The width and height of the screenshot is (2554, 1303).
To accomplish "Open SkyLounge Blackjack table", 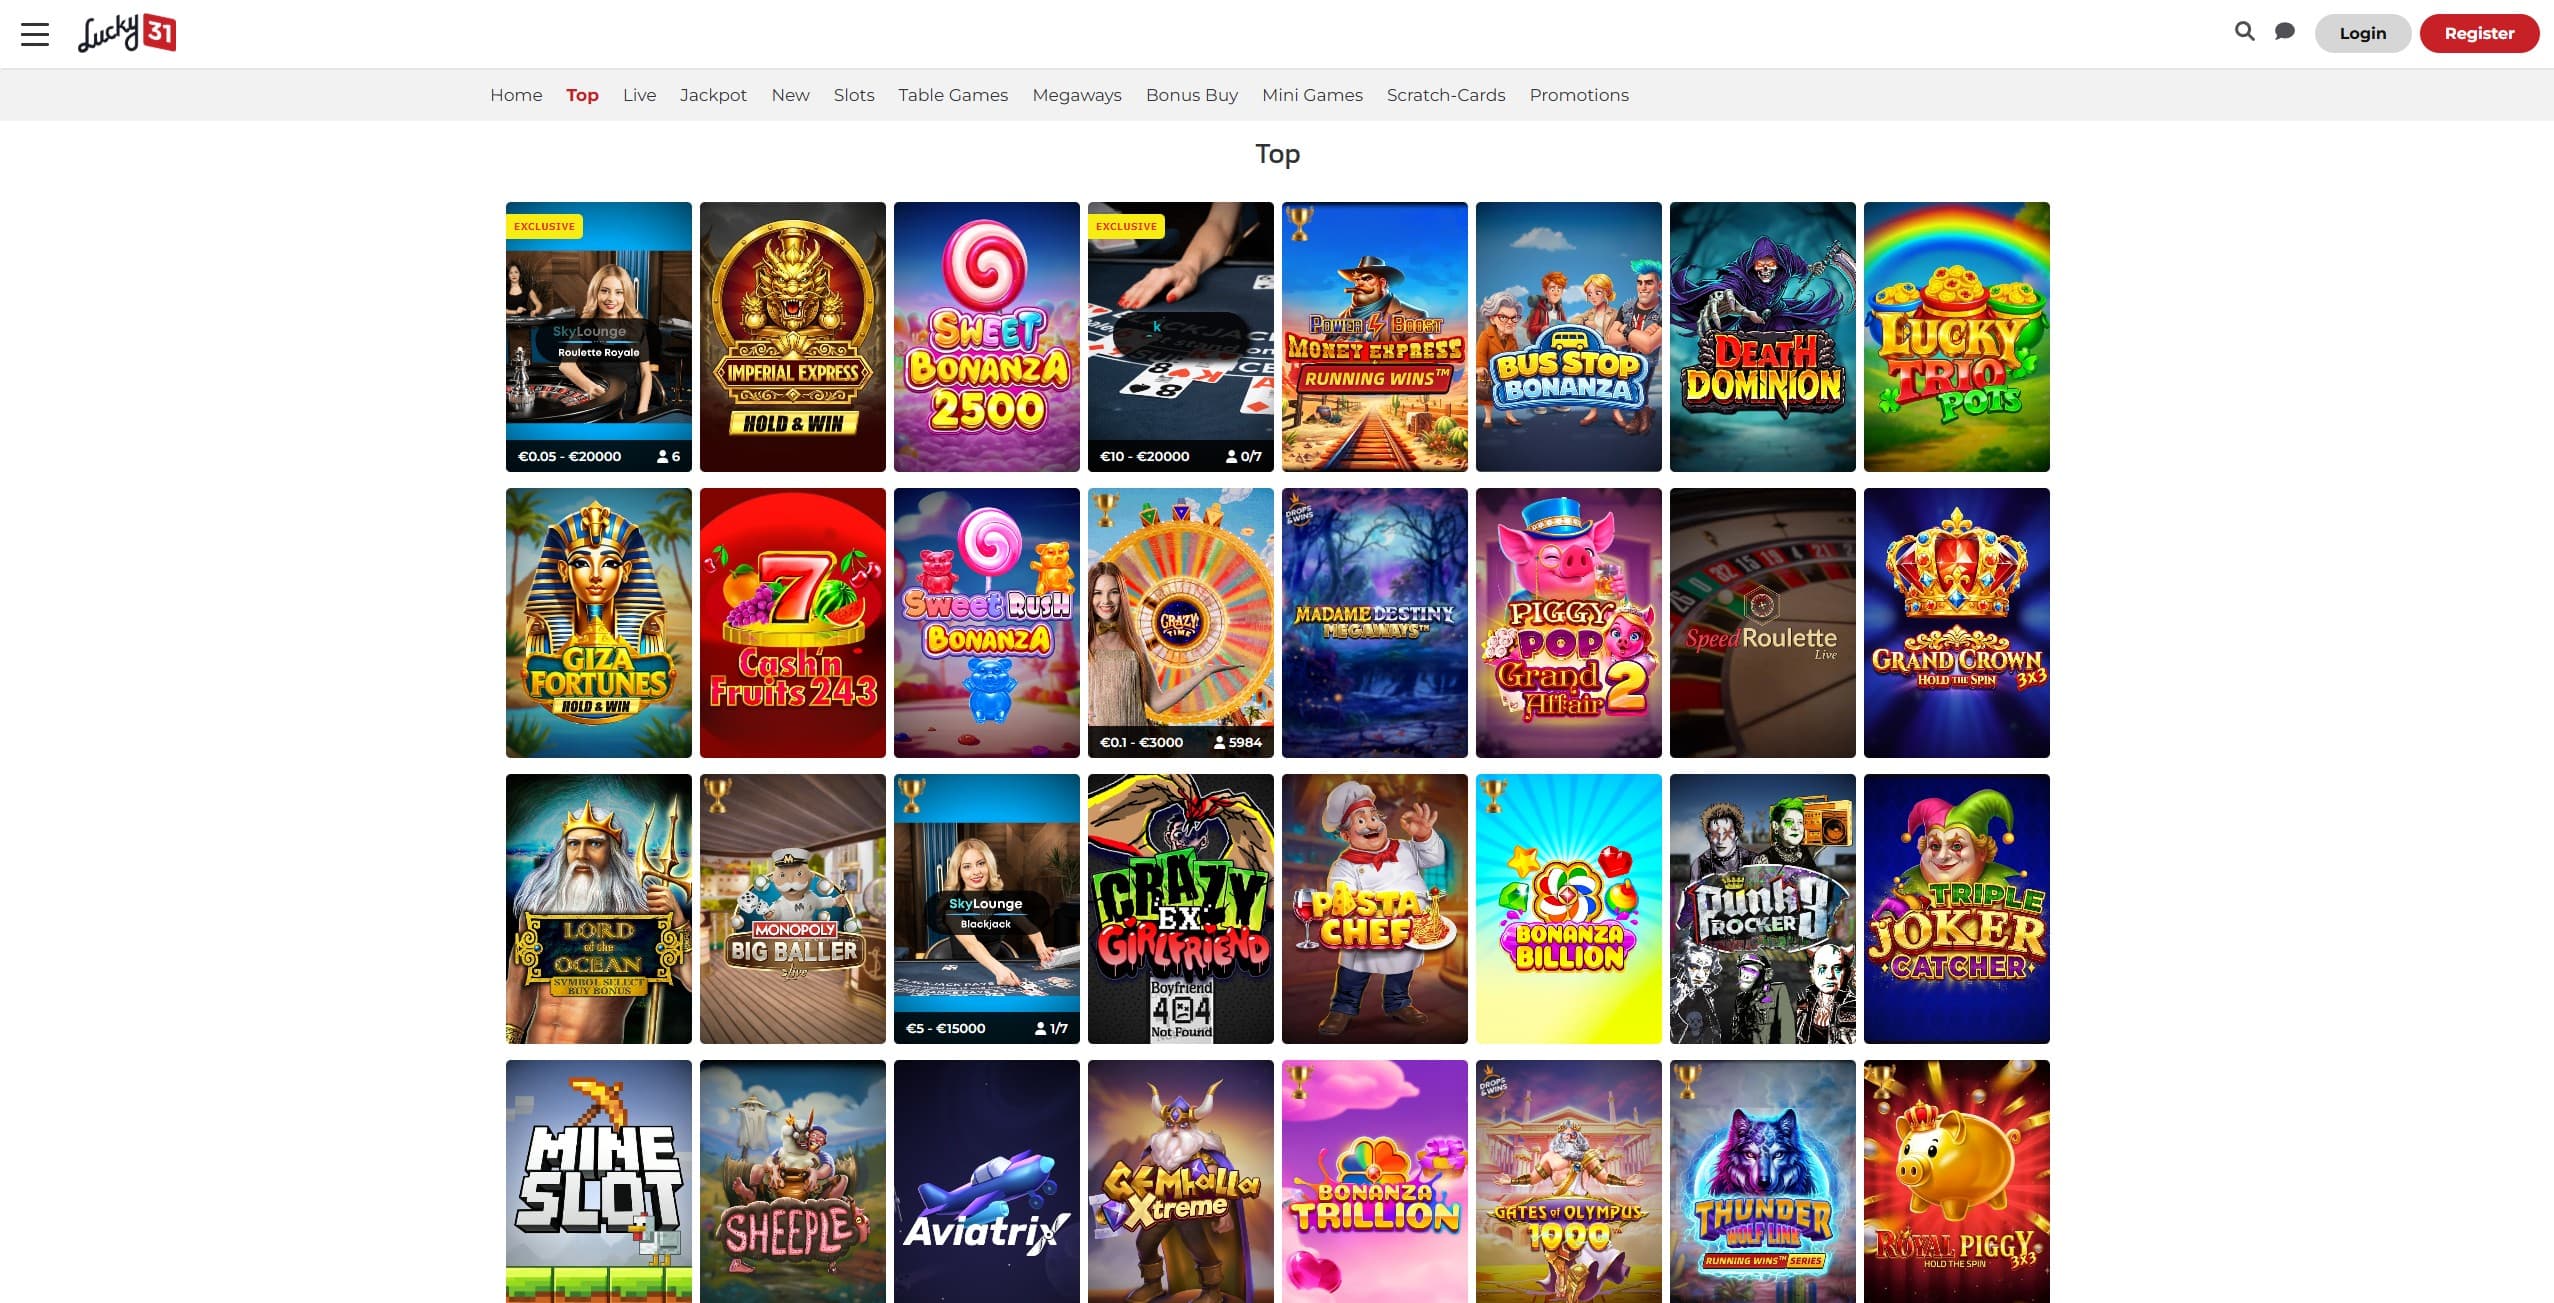I will pos(987,909).
